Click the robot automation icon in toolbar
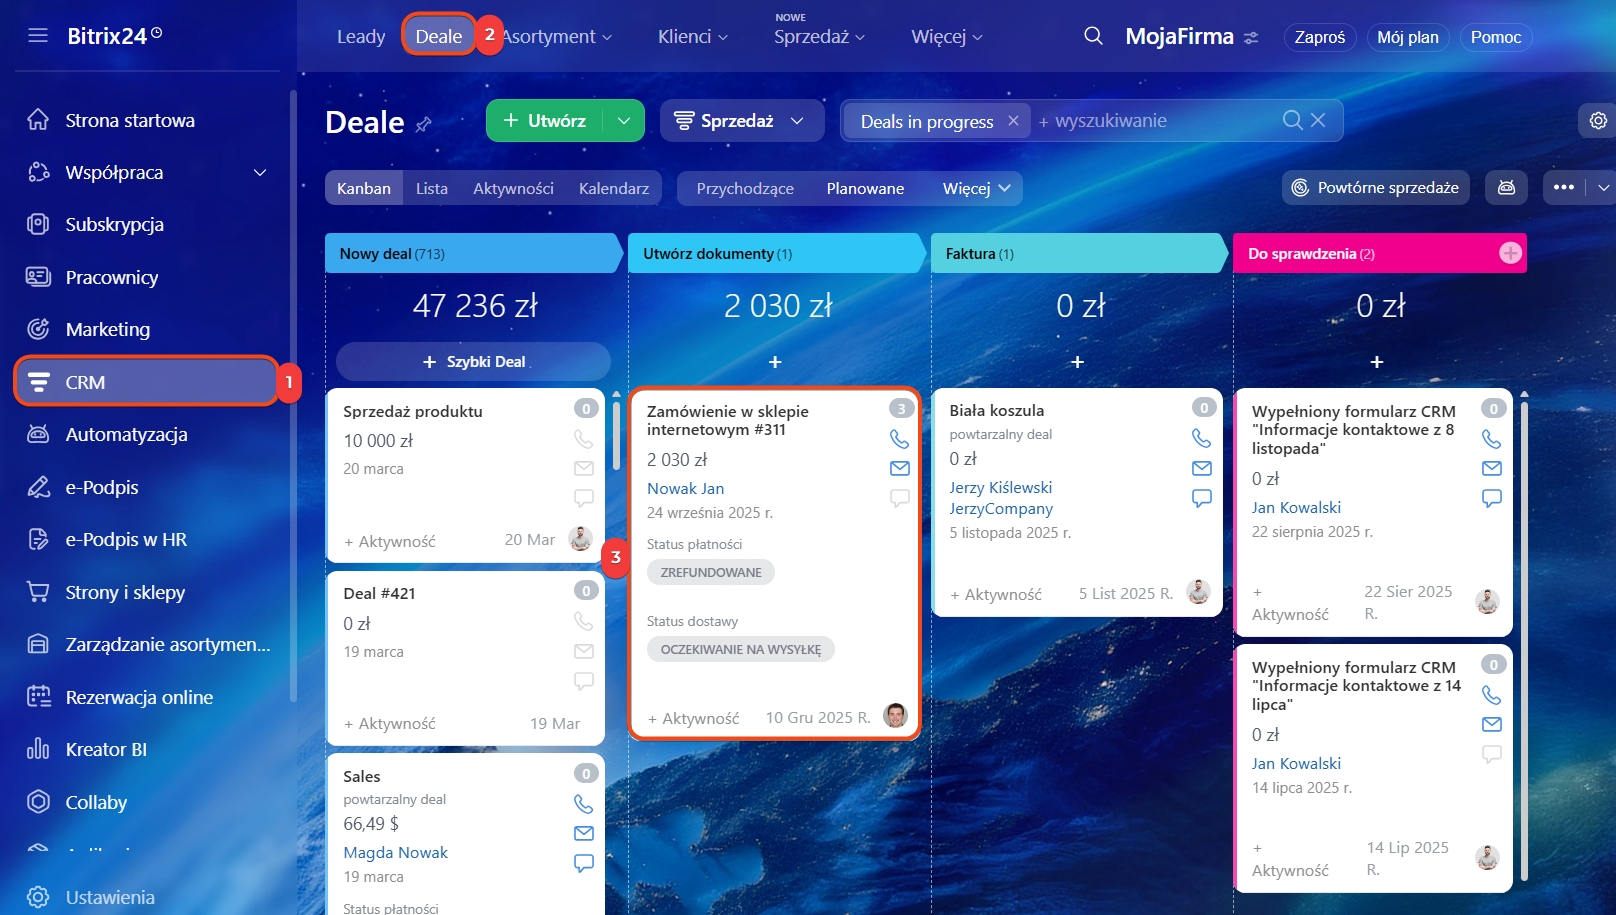The width and height of the screenshot is (1616, 915). click(x=1506, y=188)
